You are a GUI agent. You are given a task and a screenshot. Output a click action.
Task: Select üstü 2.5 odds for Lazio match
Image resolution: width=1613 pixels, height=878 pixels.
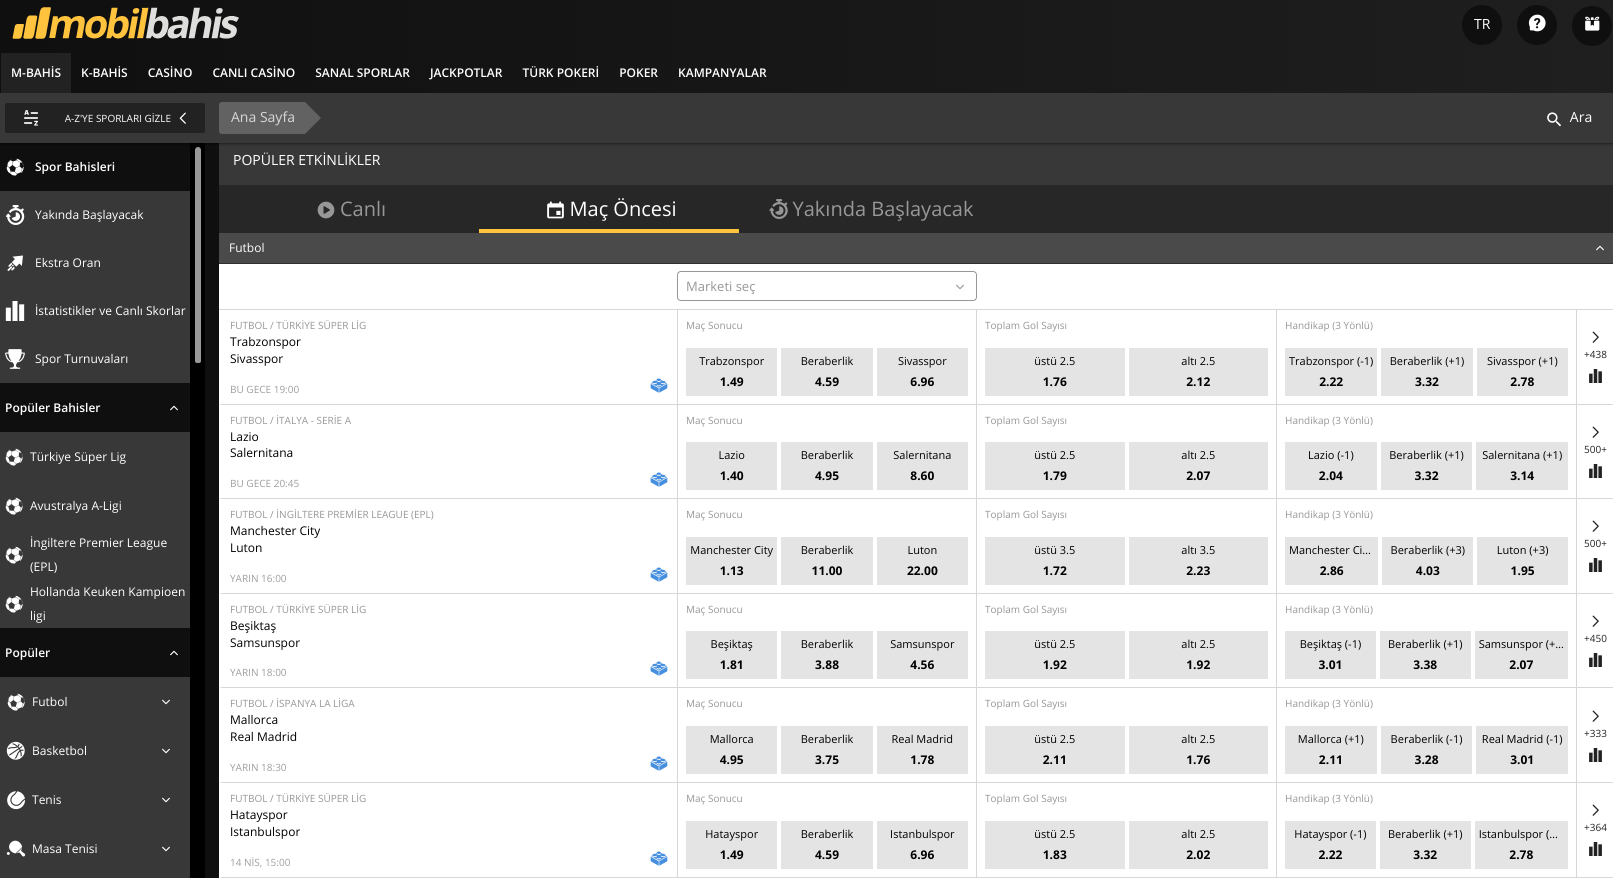(x=1054, y=466)
